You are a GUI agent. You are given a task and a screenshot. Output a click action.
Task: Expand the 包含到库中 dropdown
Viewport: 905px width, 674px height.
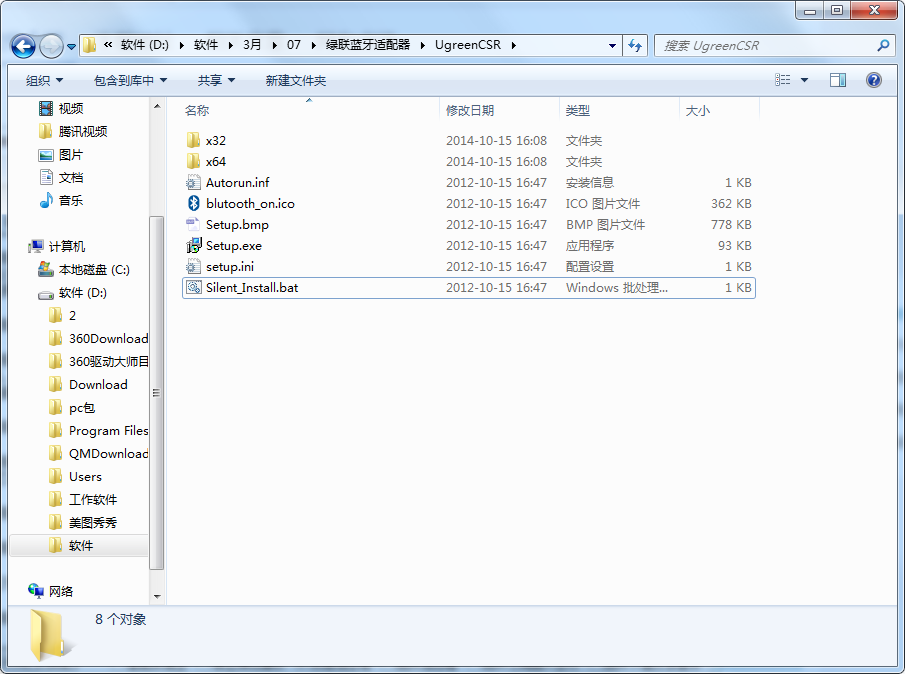point(130,80)
